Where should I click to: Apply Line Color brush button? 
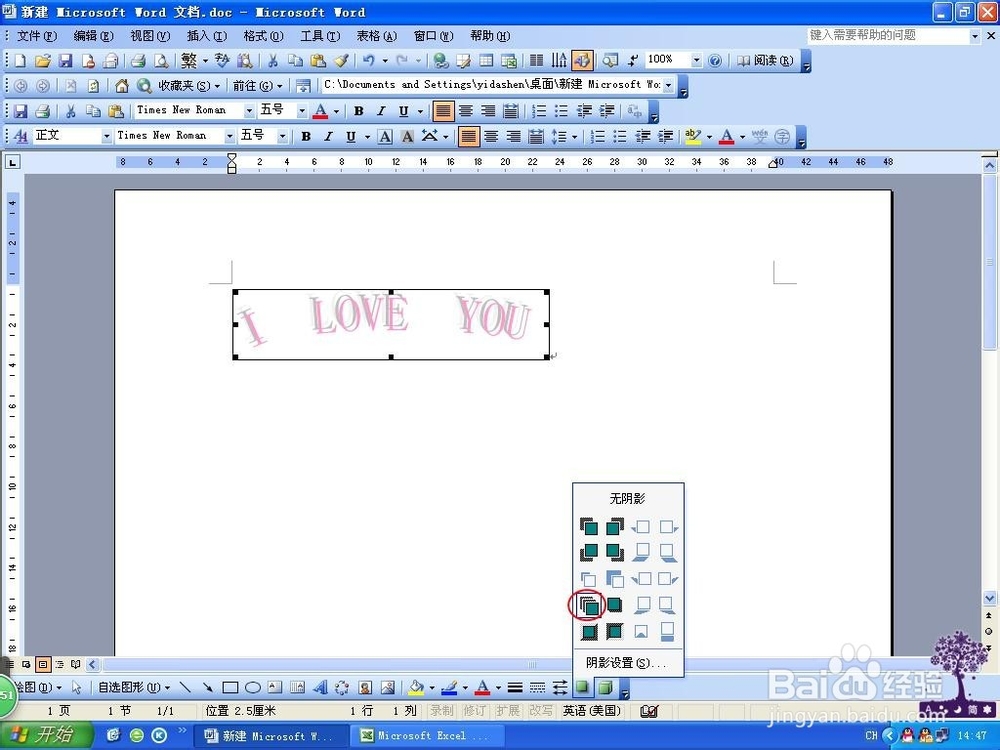click(450, 688)
